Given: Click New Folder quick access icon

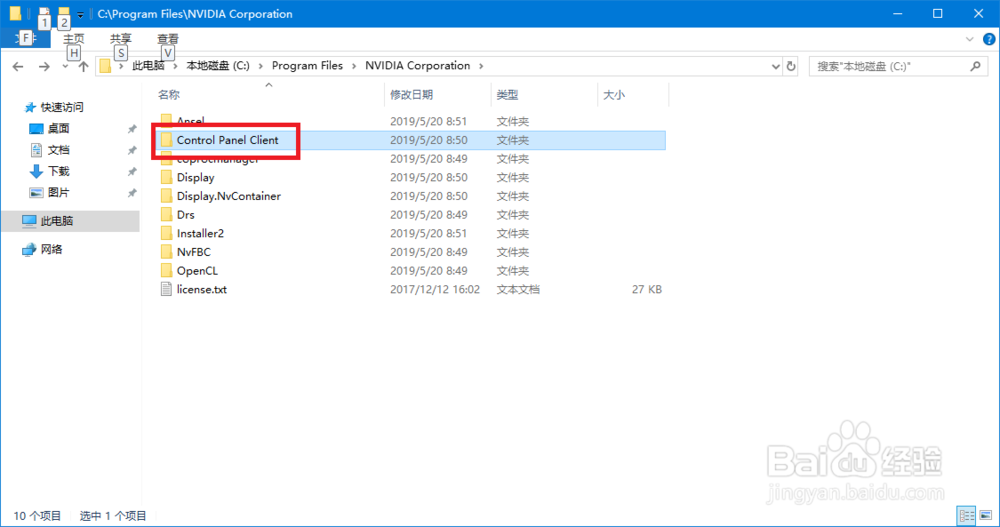Looking at the screenshot, I should (x=64, y=13).
